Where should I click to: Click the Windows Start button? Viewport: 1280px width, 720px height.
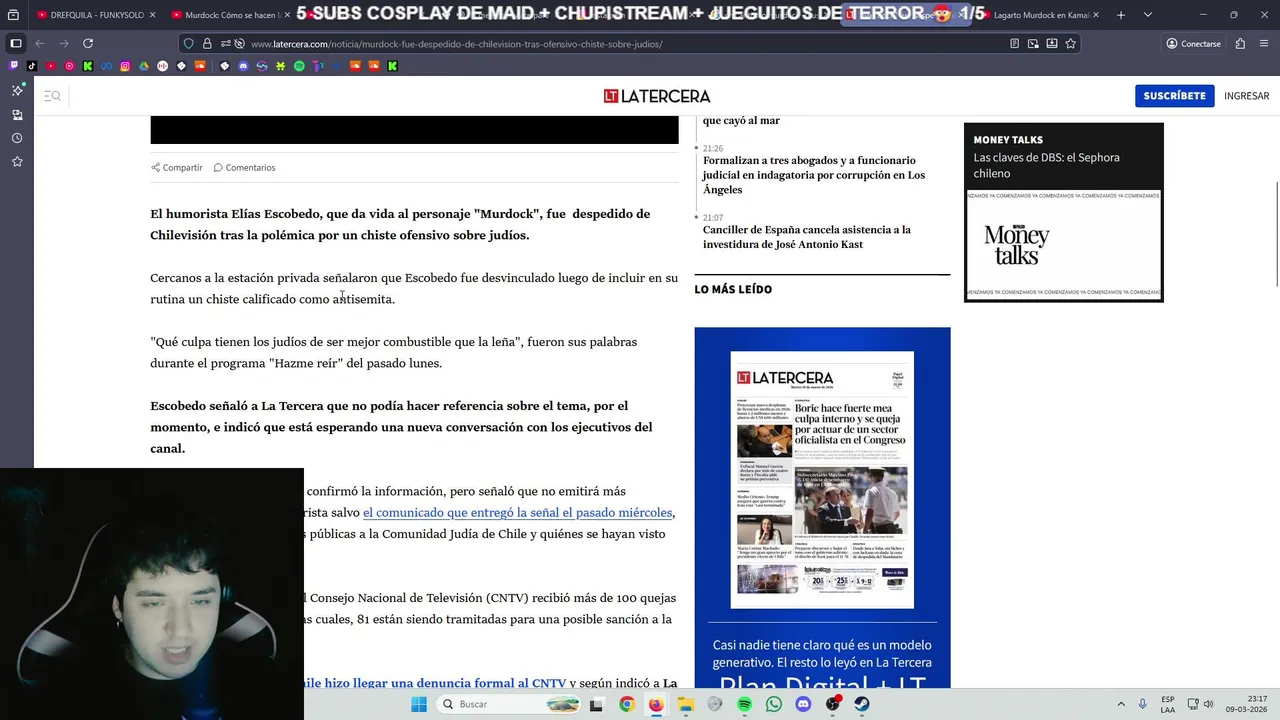coord(419,704)
